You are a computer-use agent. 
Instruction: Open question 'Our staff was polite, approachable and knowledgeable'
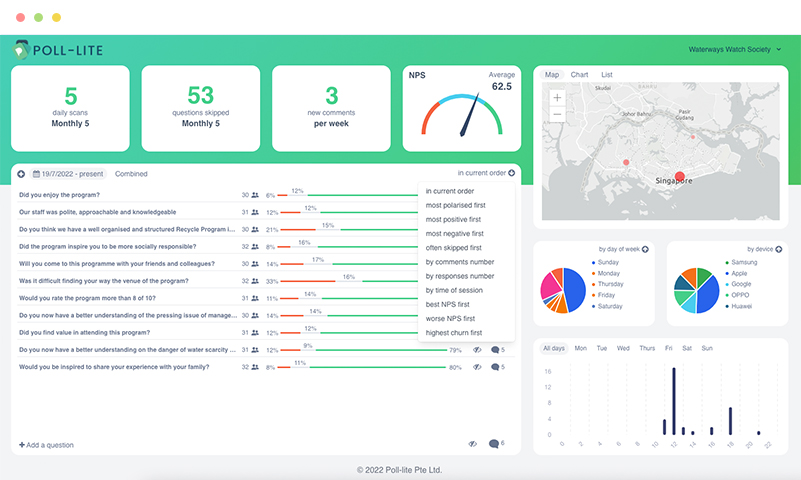pos(98,212)
